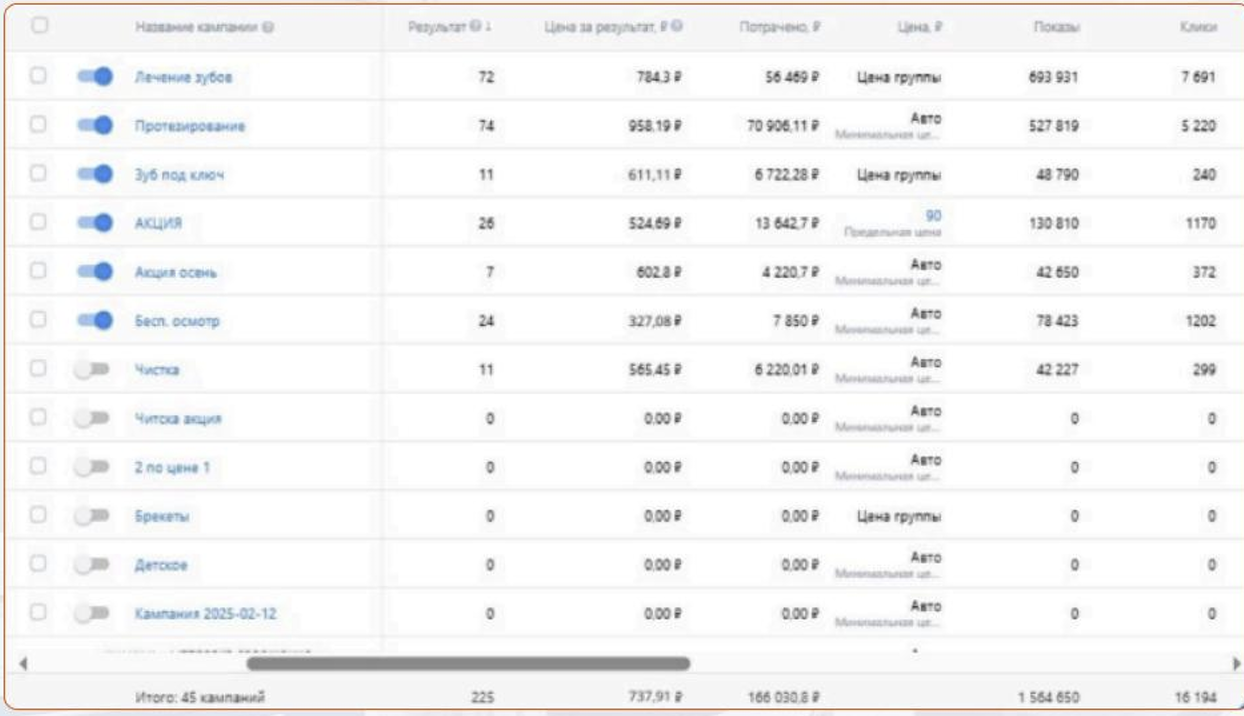Tick the checkbox next to Бесп. осмотр
1244x716 pixels.
(x=39, y=320)
